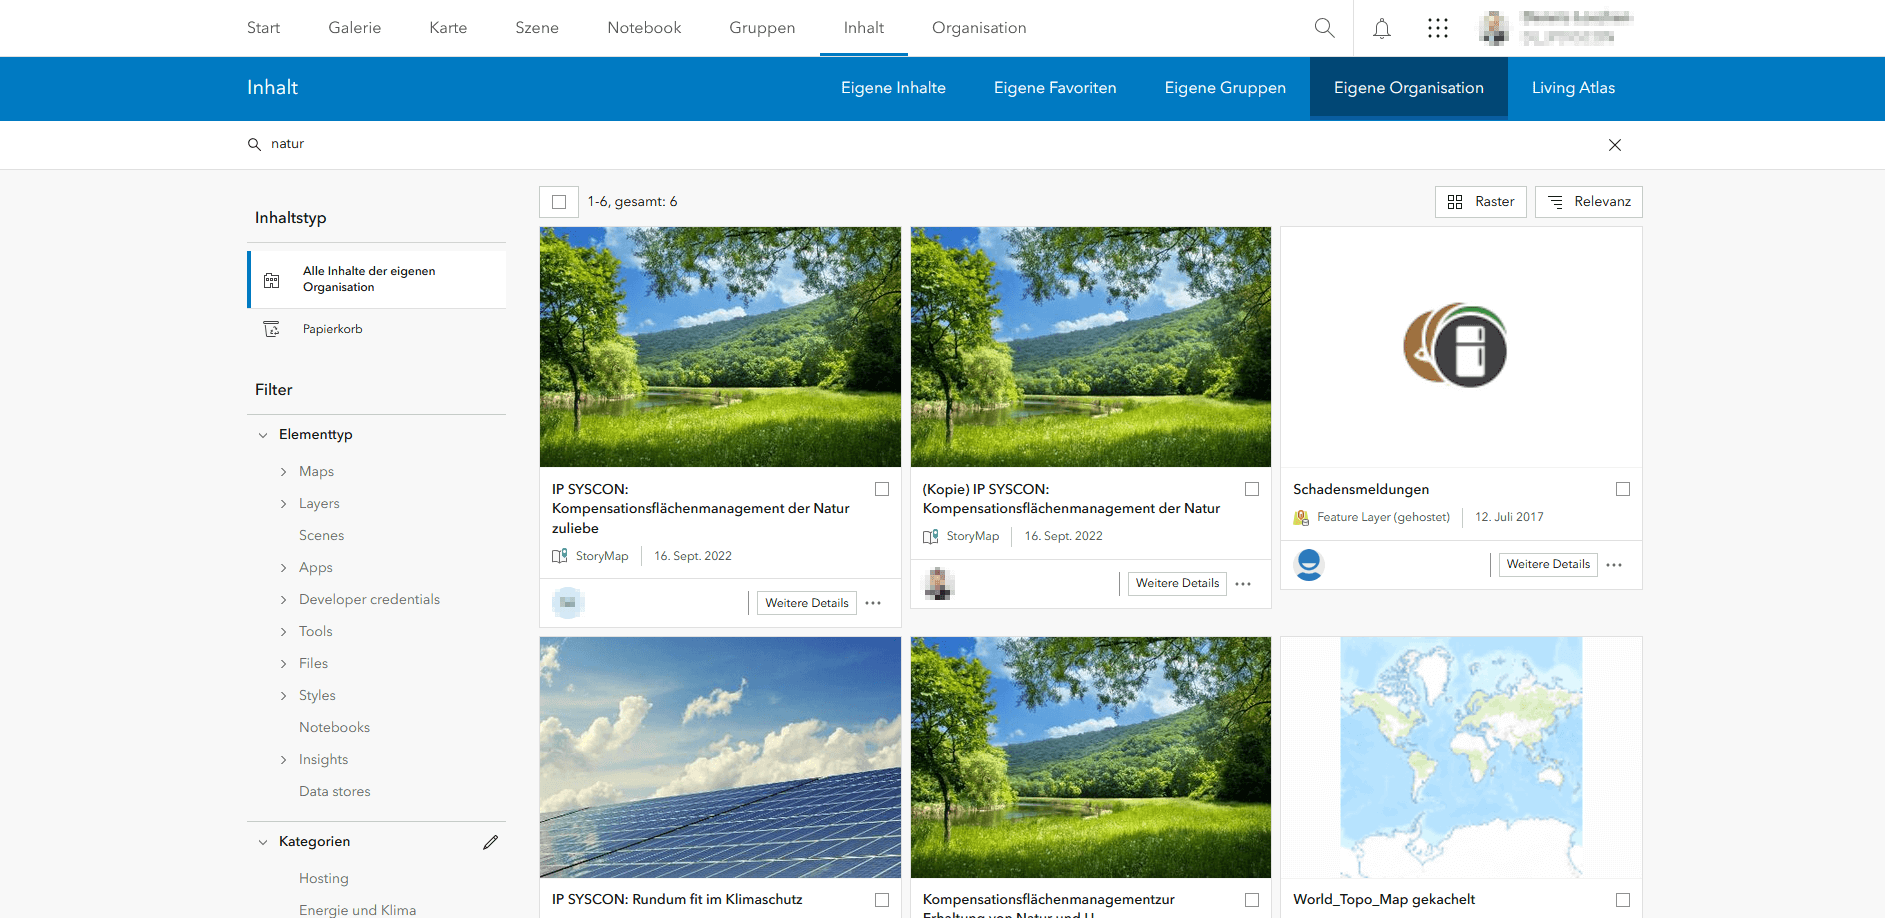Open the Gruppen menu item
Viewport: 1885px width, 918px height.
click(762, 28)
